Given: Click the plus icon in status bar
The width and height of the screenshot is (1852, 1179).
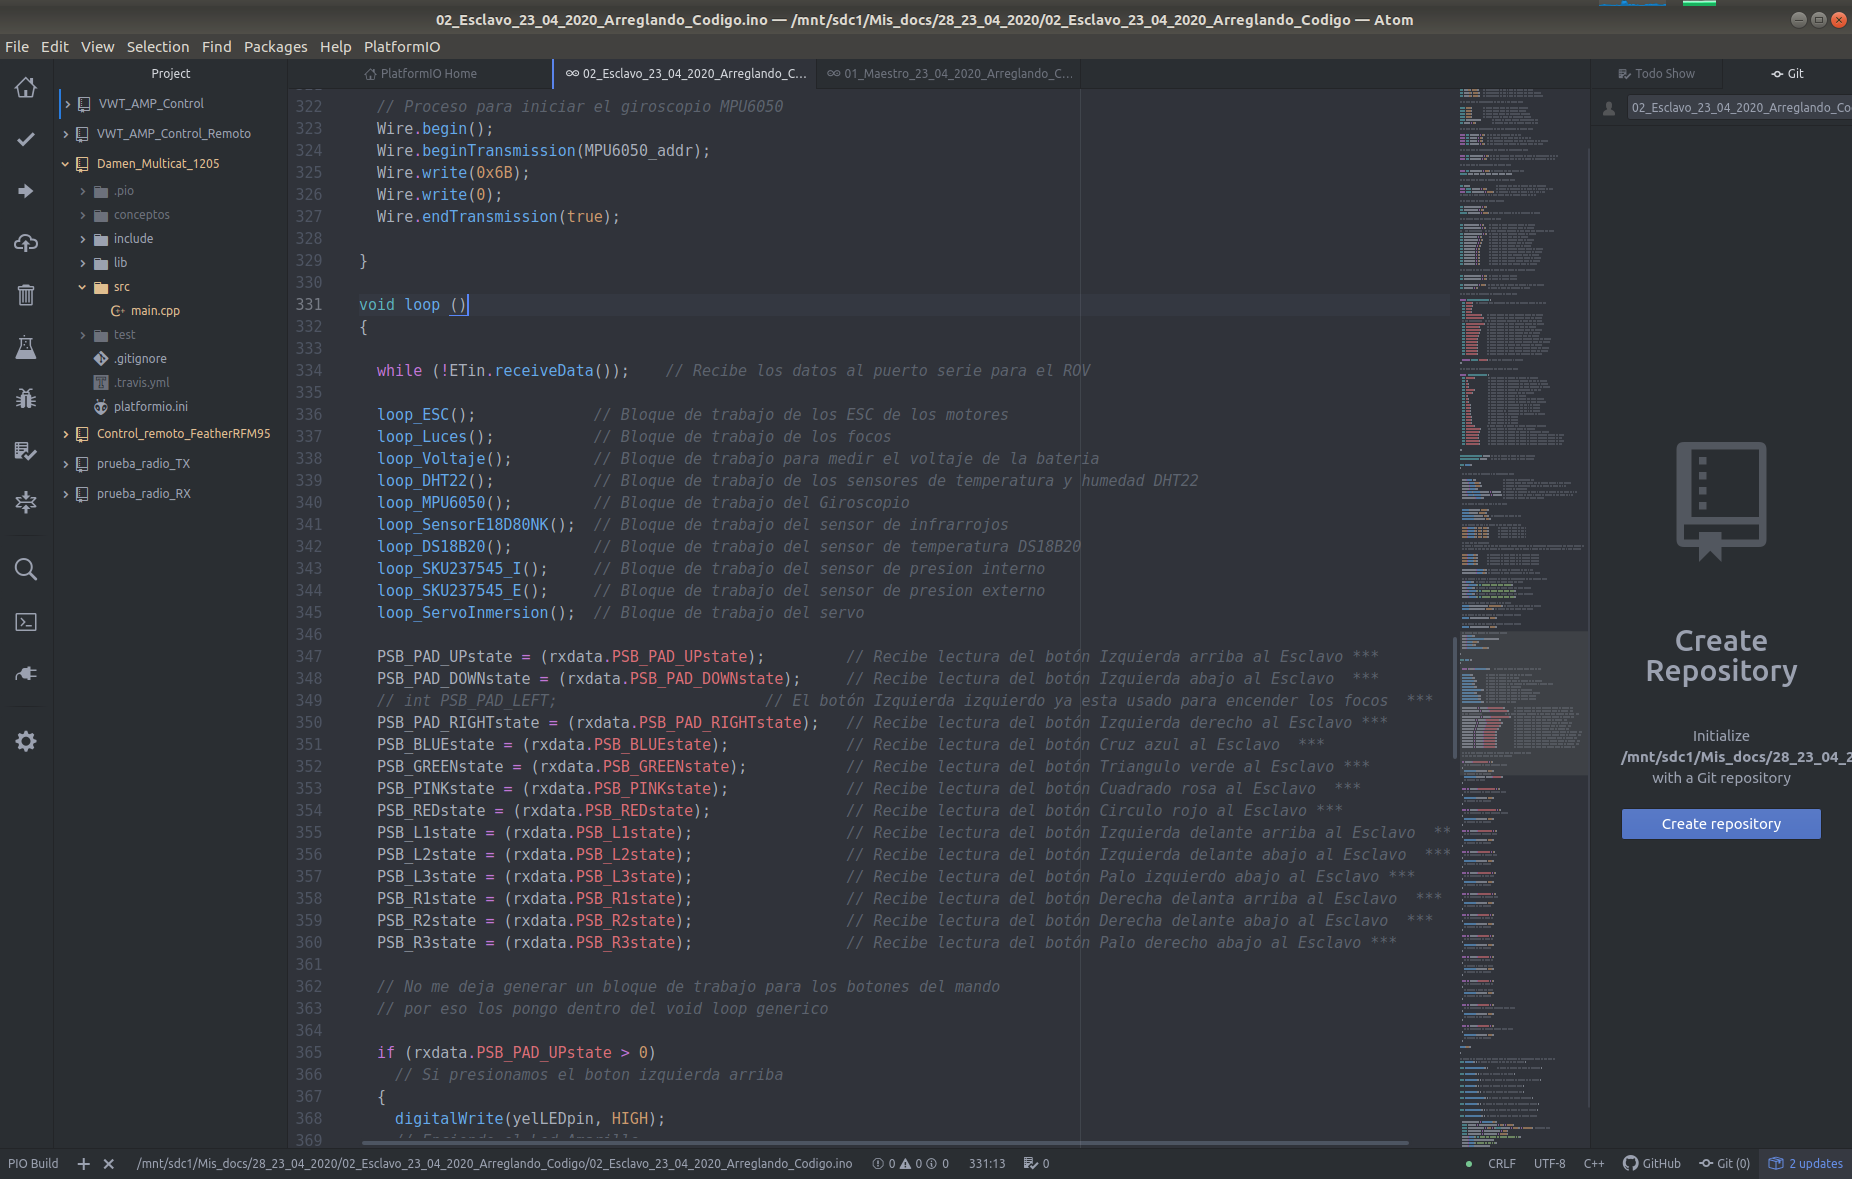Looking at the screenshot, I should (x=84, y=1164).
